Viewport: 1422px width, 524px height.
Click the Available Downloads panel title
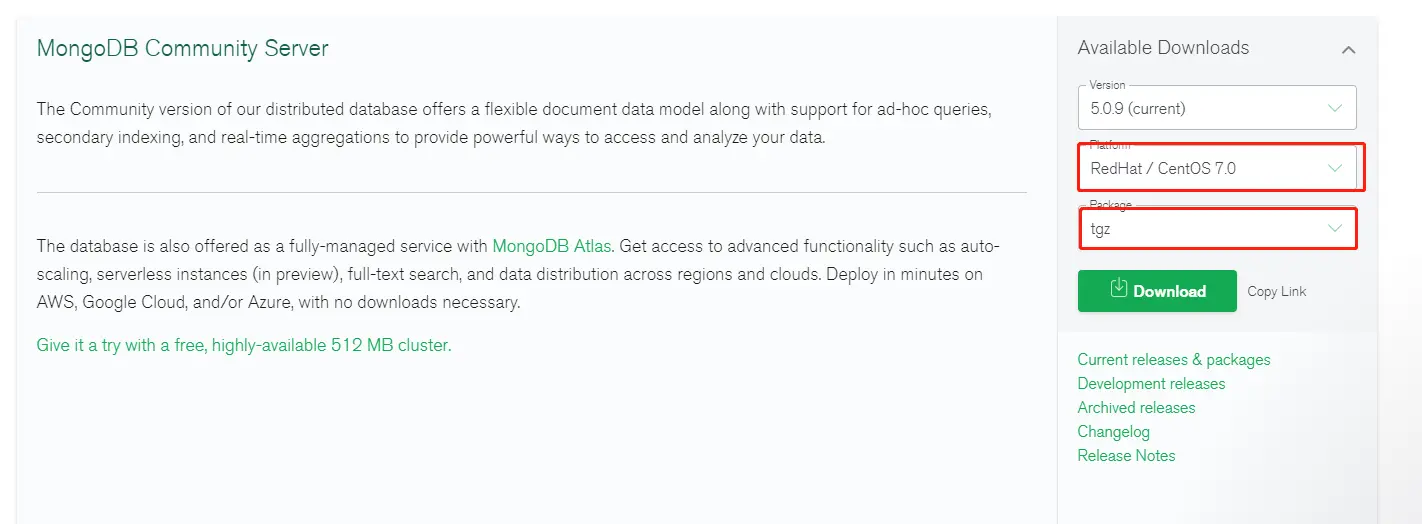(x=1163, y=48)
